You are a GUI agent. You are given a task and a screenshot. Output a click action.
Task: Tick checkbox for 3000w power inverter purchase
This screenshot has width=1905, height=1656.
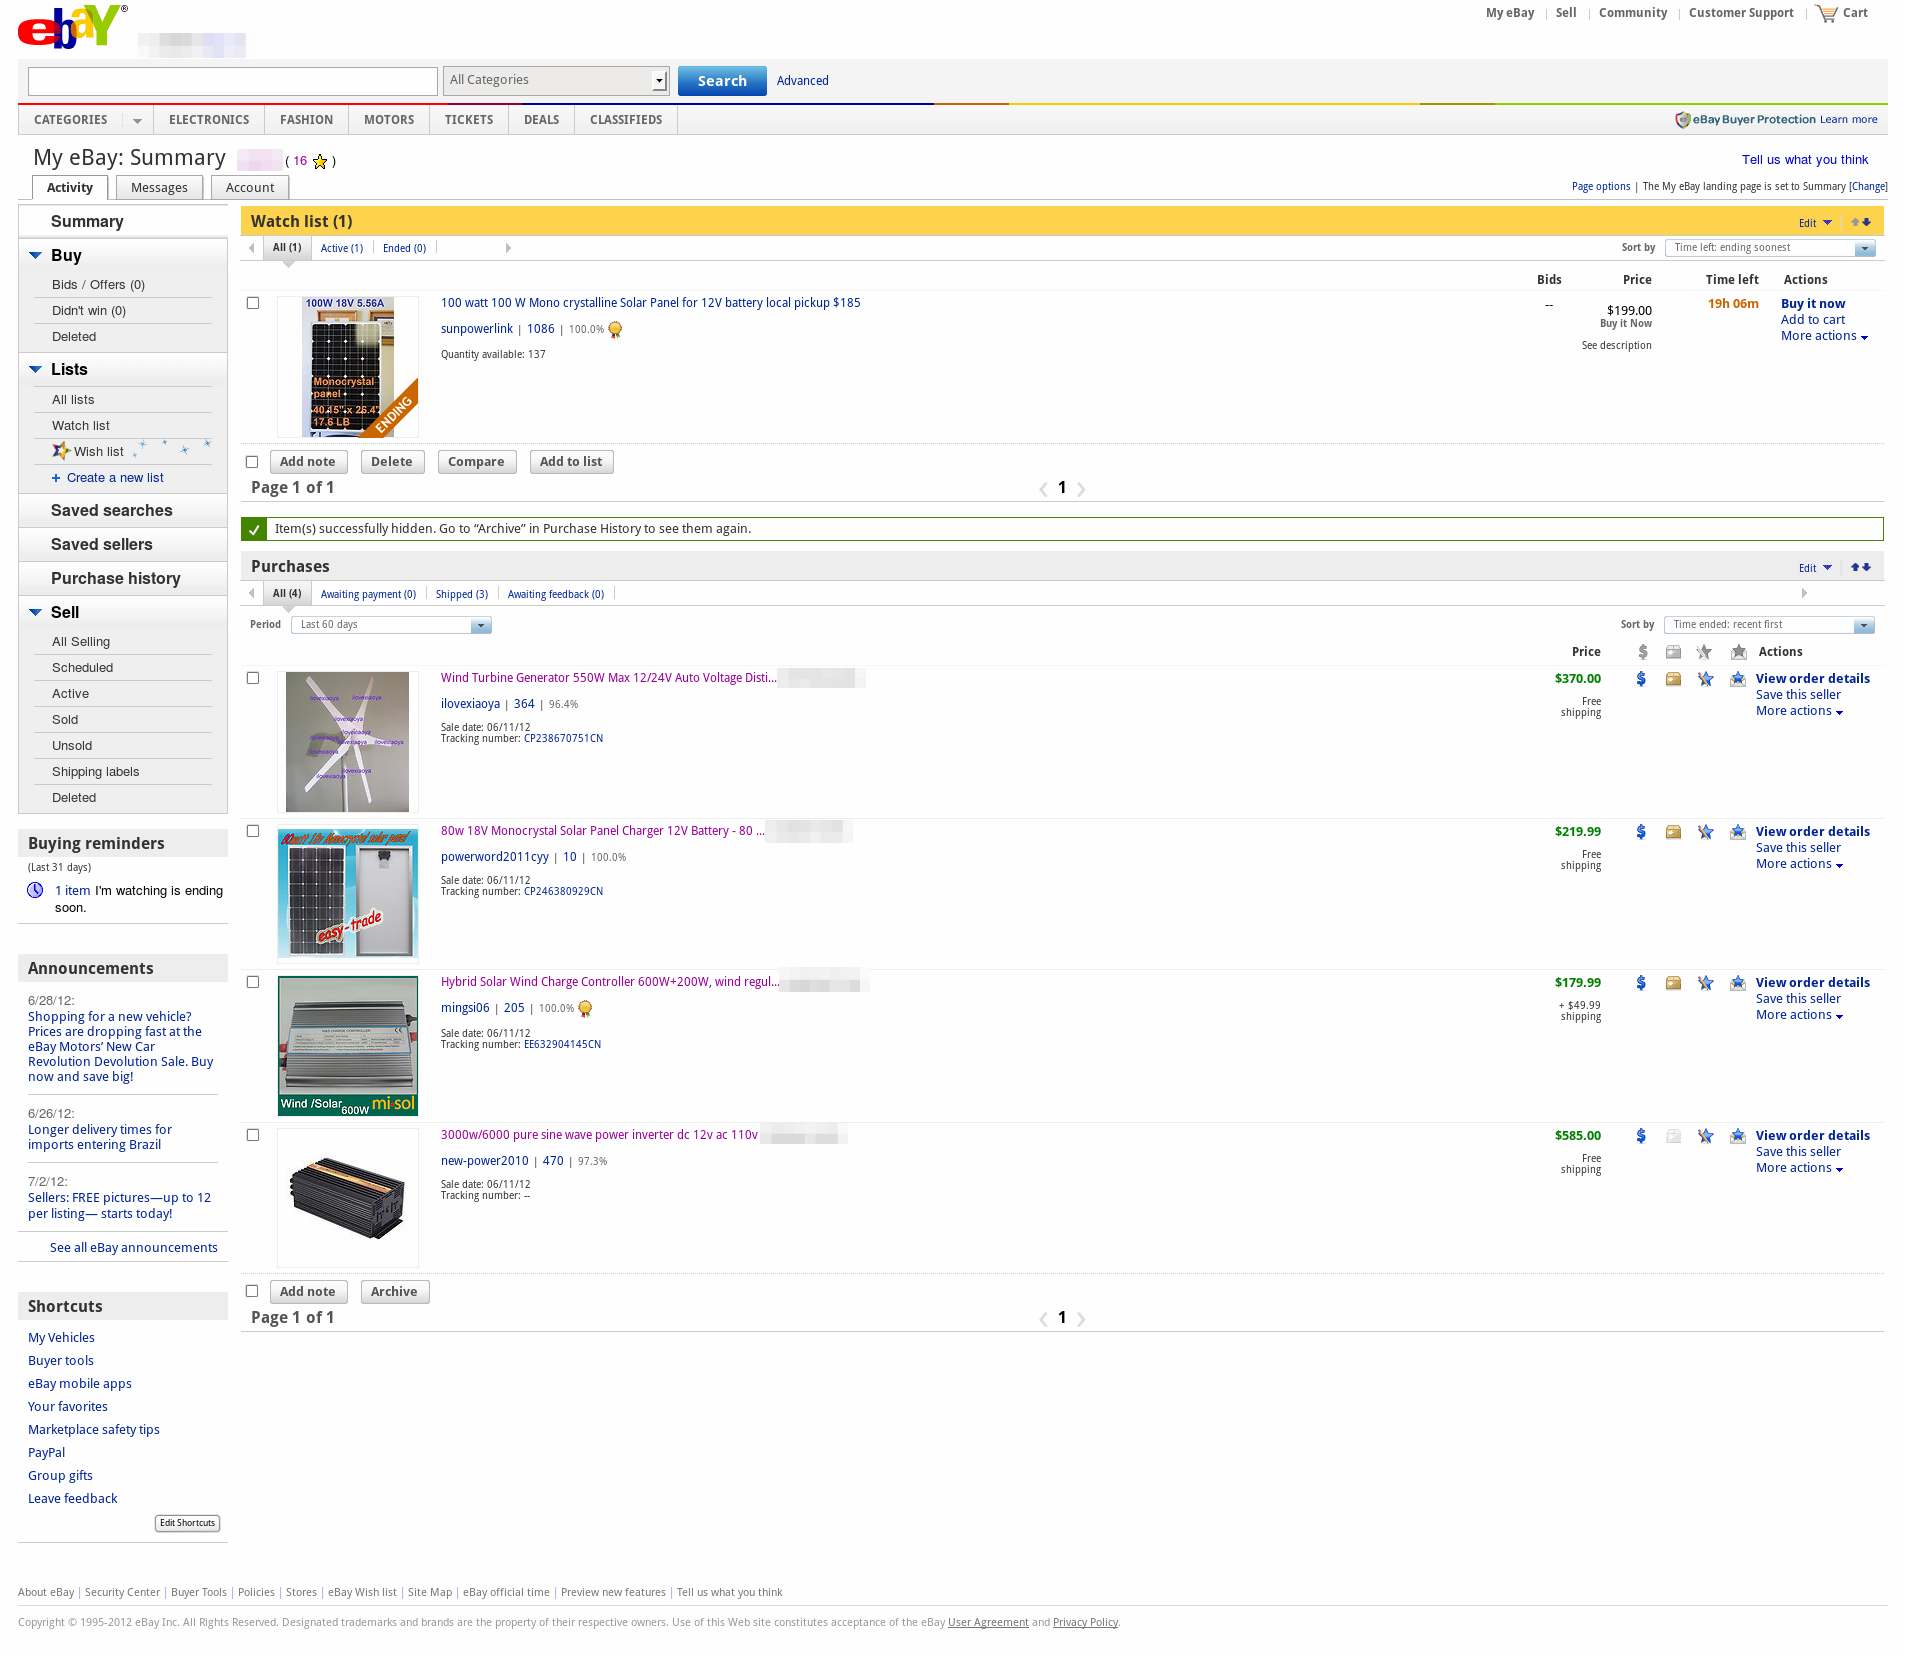[253, 1135]
